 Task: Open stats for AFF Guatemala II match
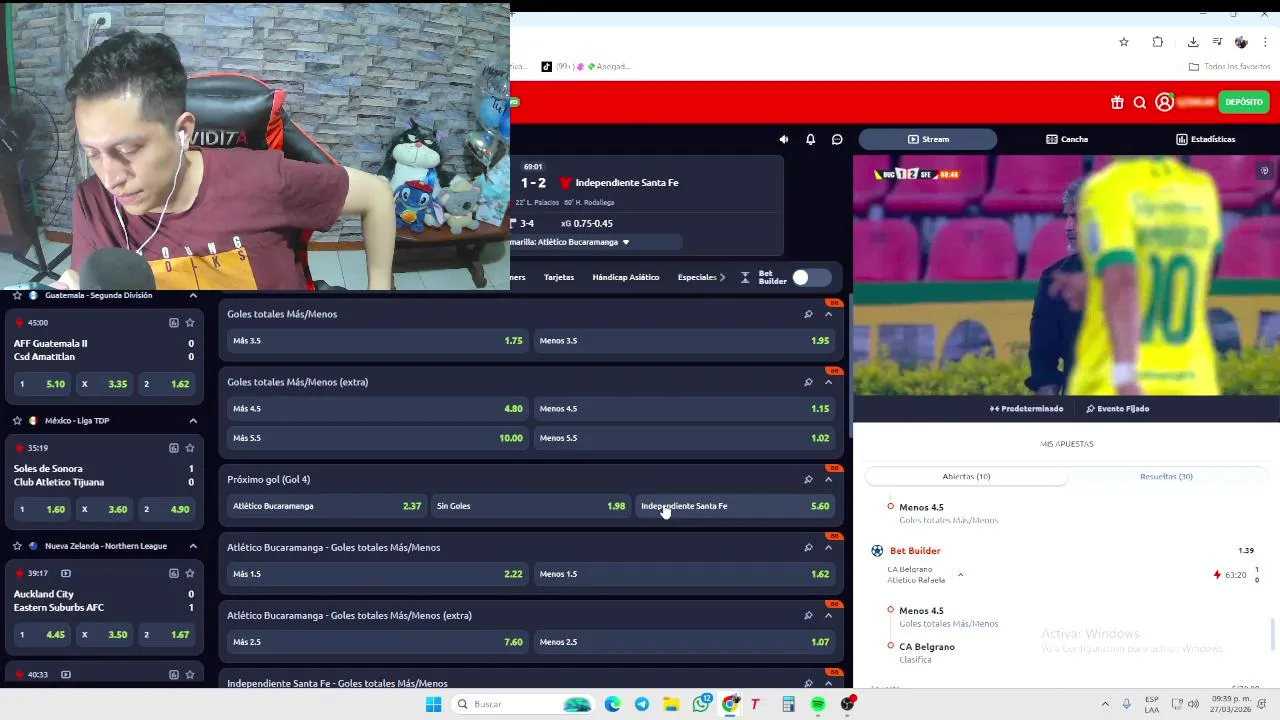(173, 323)
